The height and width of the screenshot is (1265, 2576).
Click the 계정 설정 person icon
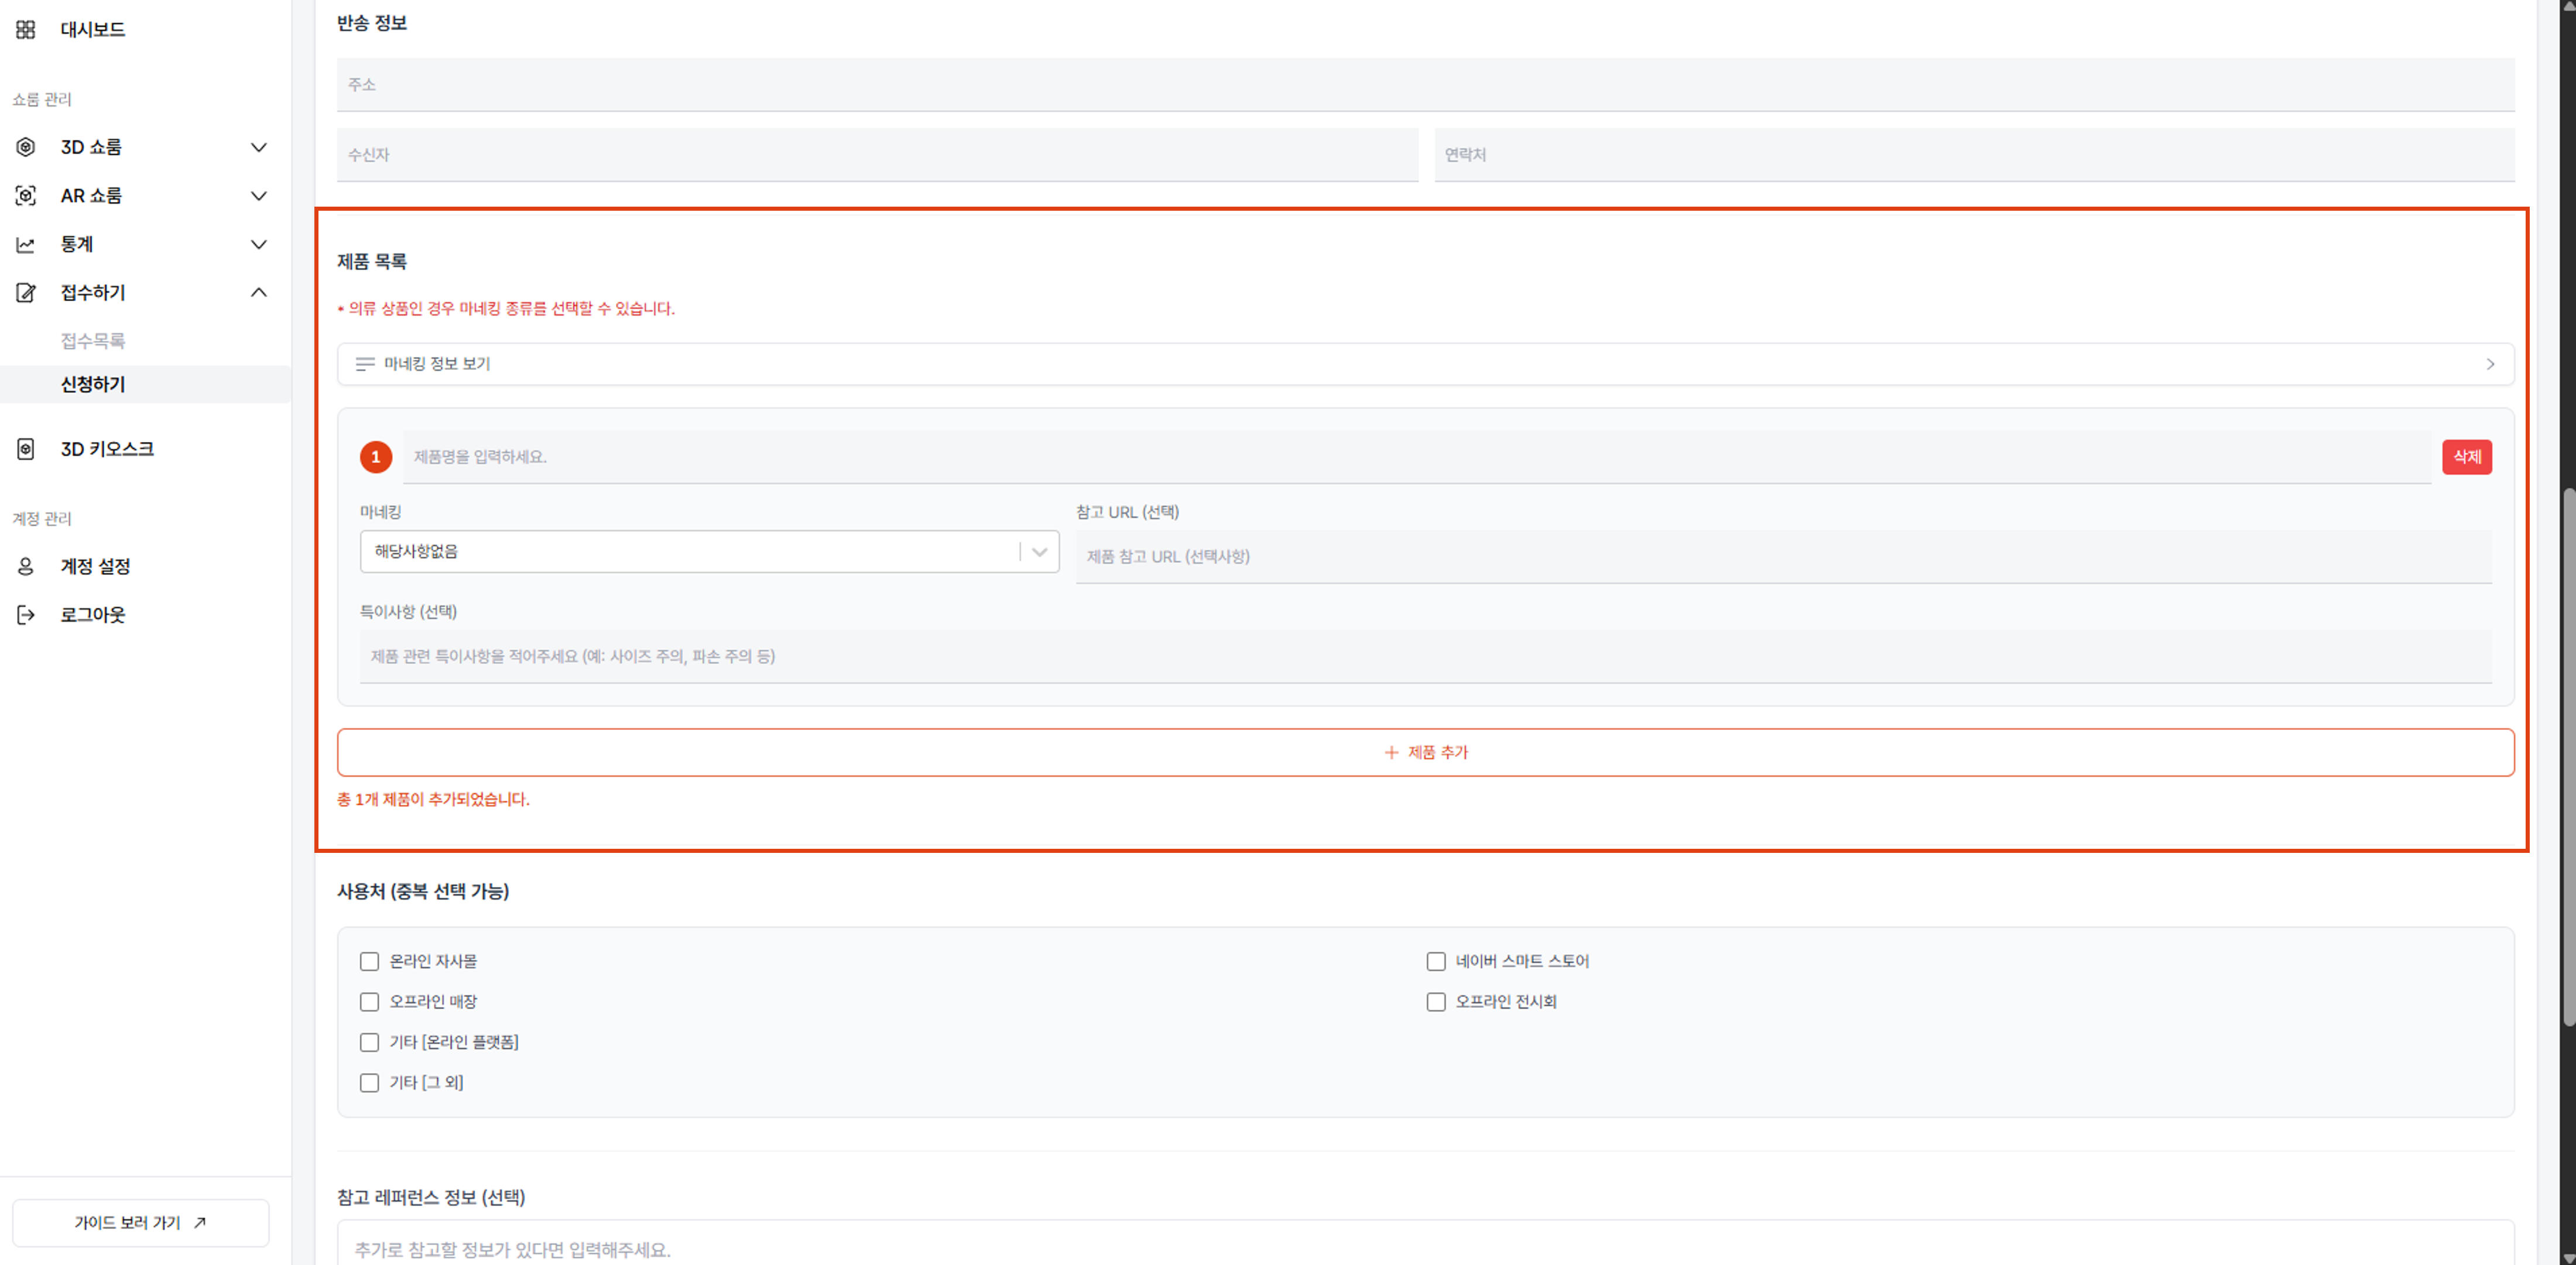coord(26,567)
